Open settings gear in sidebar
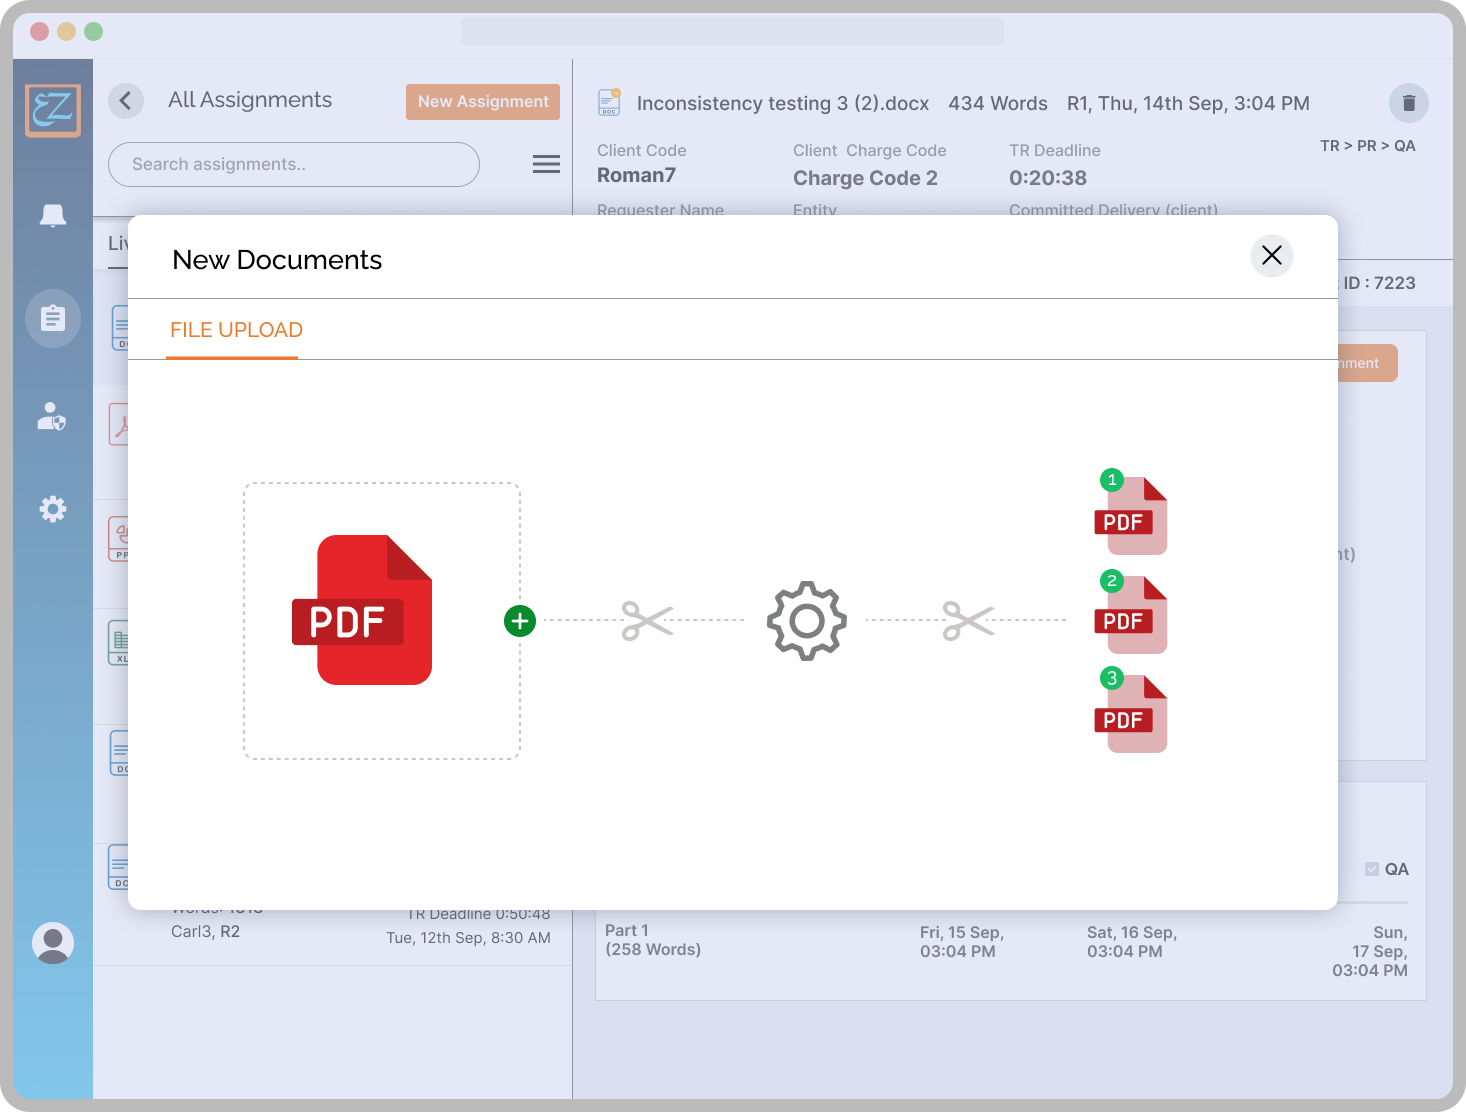 pyautogui.click(x=53, y=509)
